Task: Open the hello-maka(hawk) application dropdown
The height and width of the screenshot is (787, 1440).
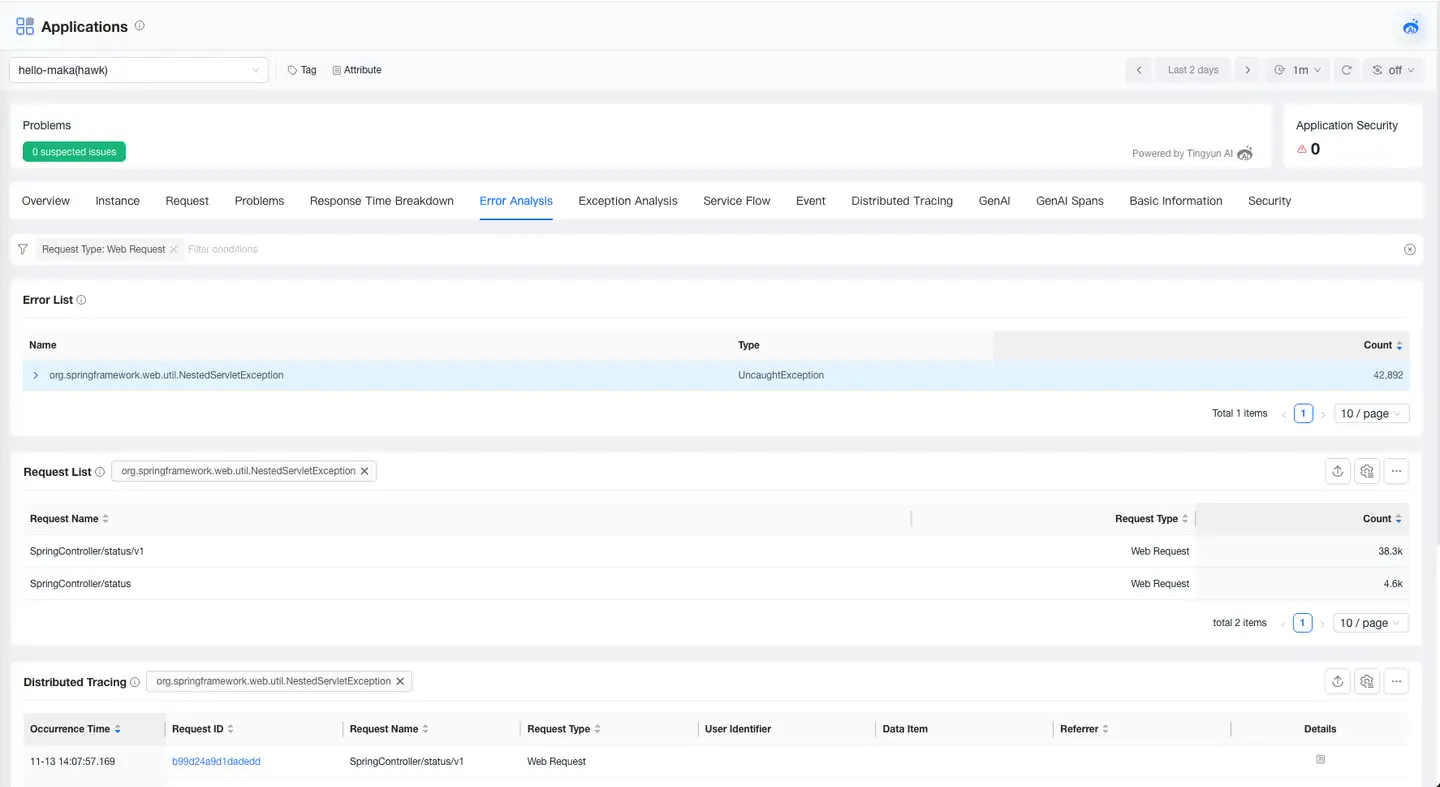Action: [139, 70]
